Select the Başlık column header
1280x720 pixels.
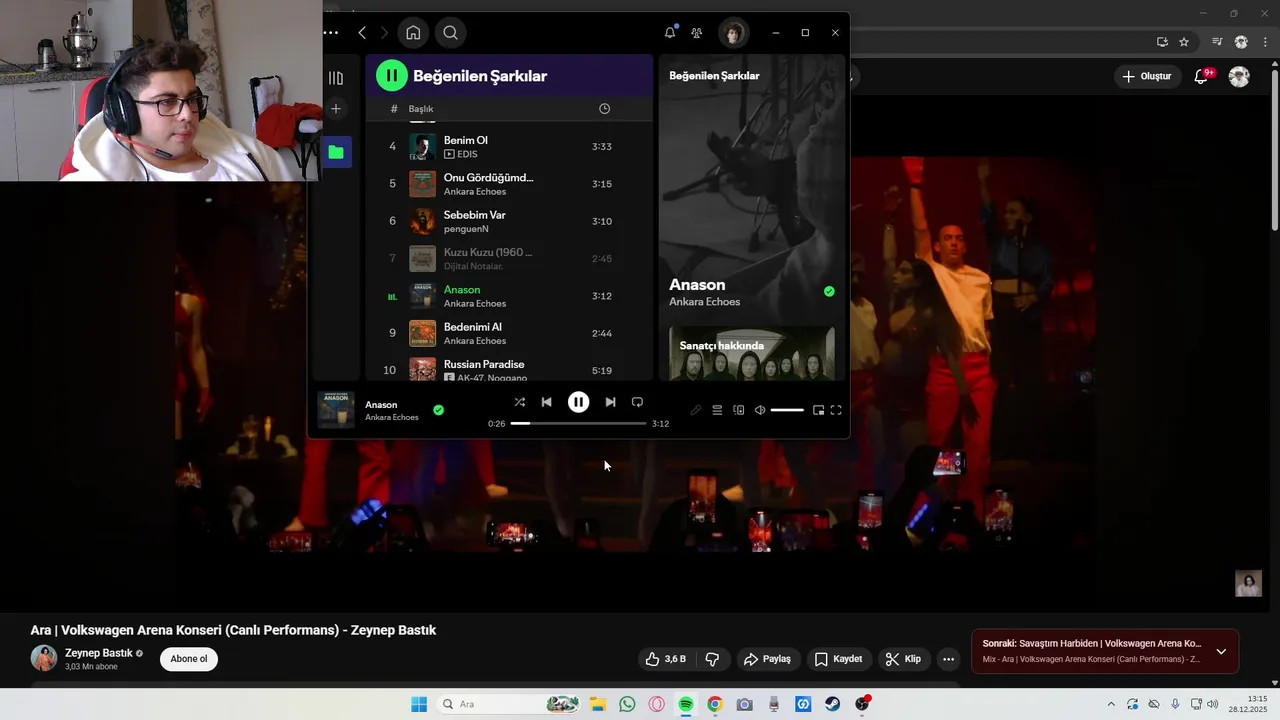[421, 108]
